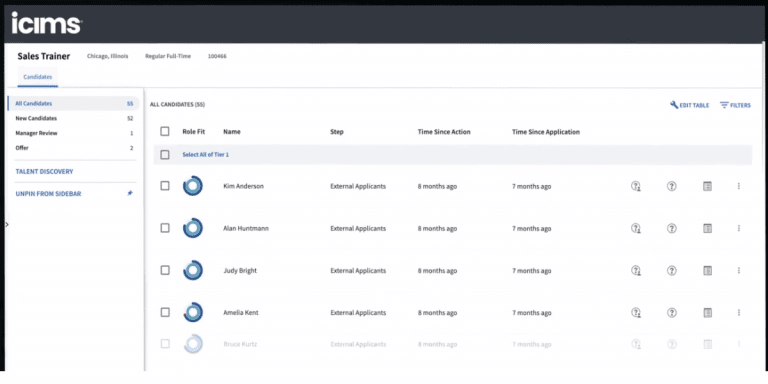The height and width of the screenshot is (384, 768).
Task: Open the three-dot menu for Judy Bright
Action: coord(739,270)
